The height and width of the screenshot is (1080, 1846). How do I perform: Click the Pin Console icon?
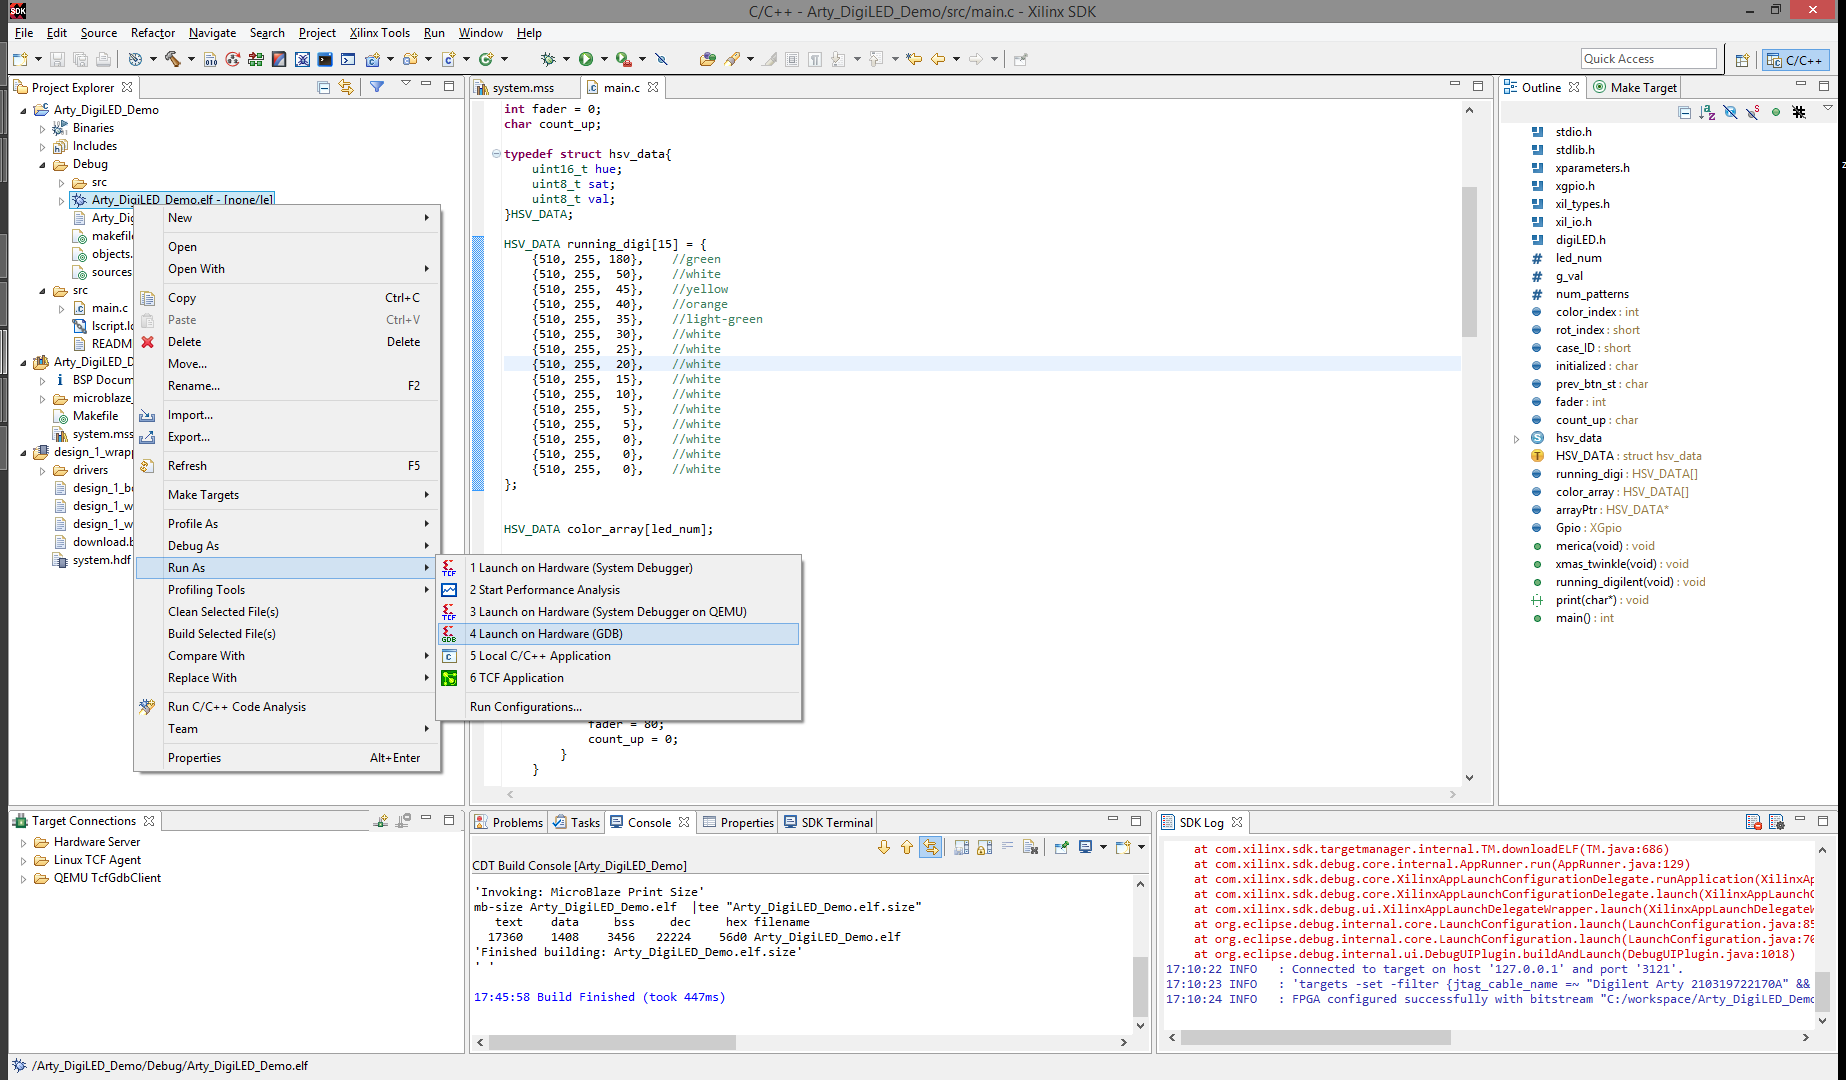click(x=1062, y=848)
